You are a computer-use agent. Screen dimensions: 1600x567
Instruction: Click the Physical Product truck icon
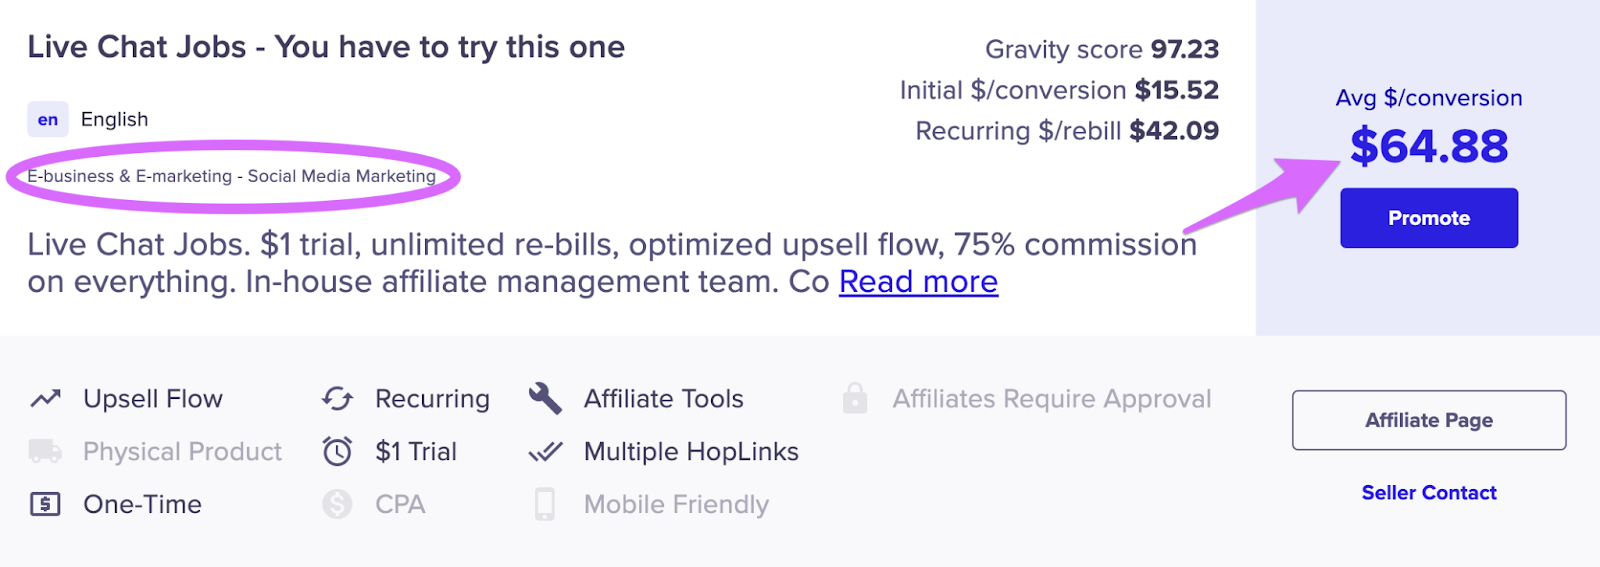point(45,452)
